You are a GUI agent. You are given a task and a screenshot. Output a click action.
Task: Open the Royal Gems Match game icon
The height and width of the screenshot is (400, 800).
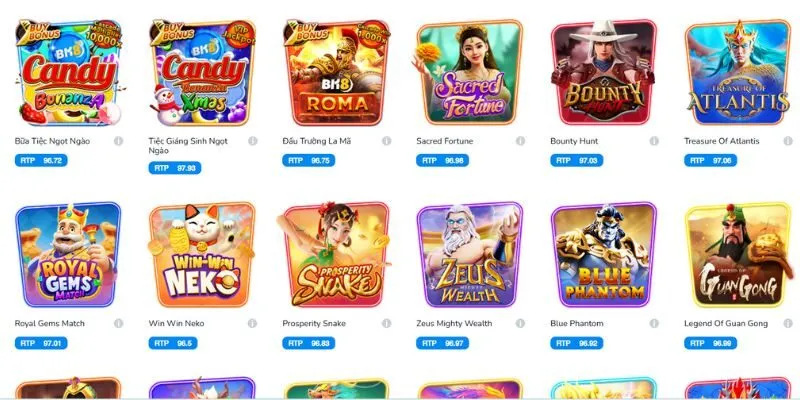pos(68,255)
